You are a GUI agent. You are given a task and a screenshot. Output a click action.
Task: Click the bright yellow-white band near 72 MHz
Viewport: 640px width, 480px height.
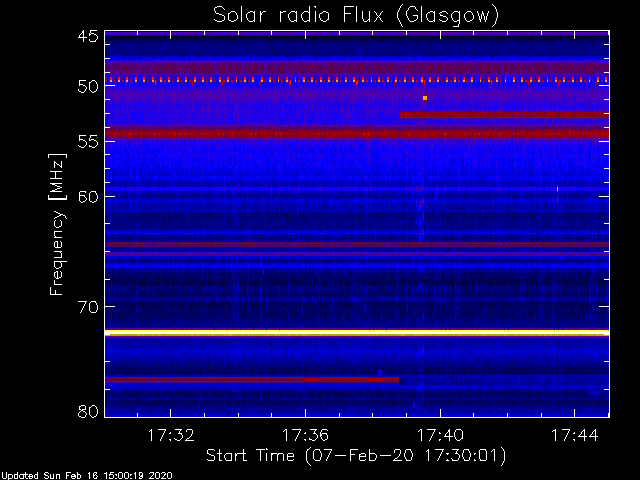pos(357,333)
